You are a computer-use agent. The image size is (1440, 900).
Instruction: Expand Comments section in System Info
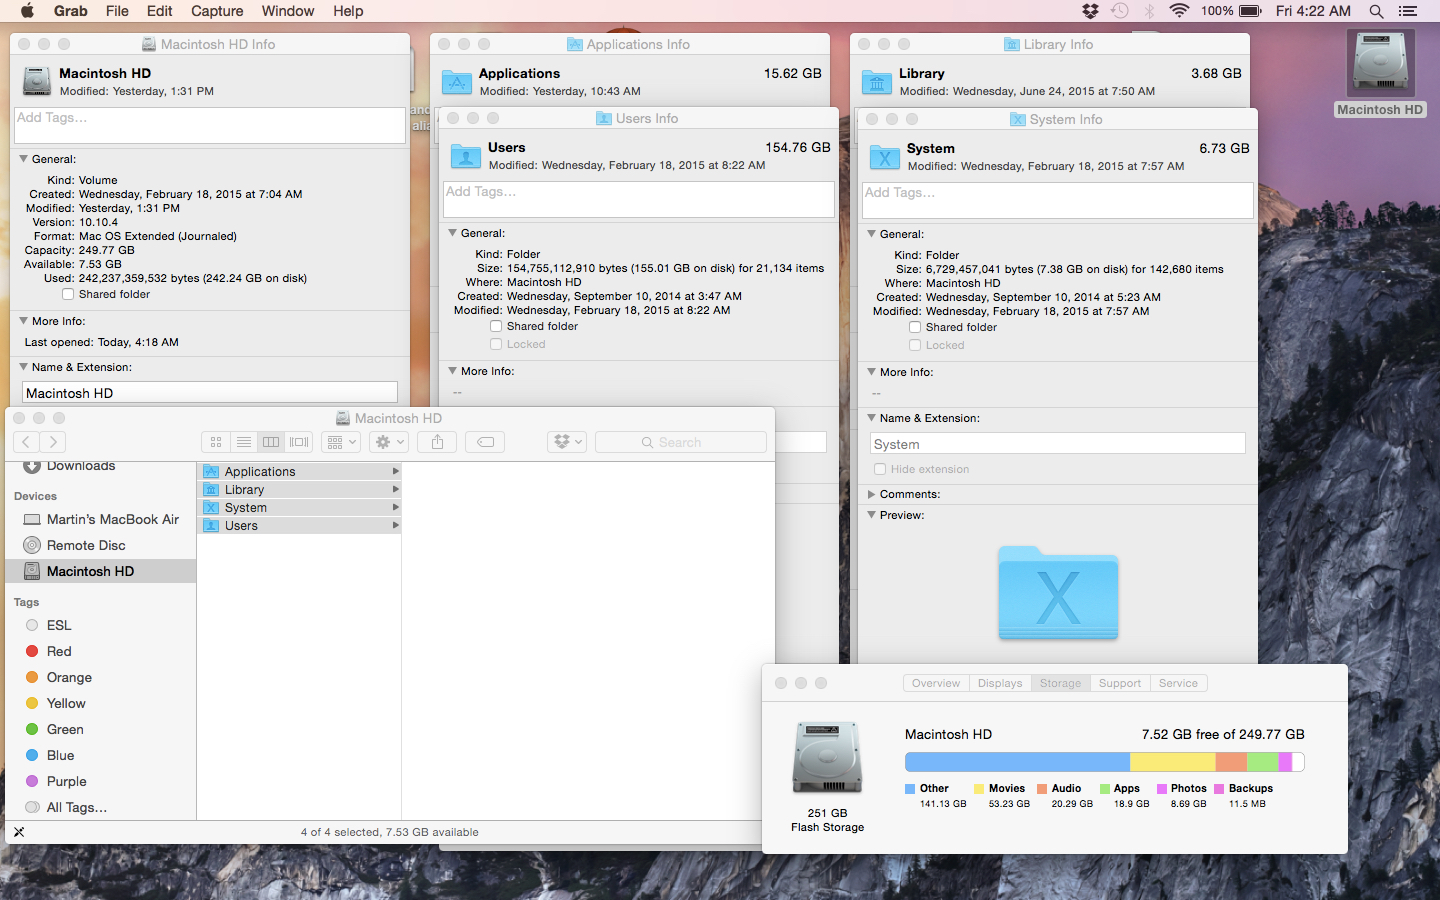(x=871, y=494)
